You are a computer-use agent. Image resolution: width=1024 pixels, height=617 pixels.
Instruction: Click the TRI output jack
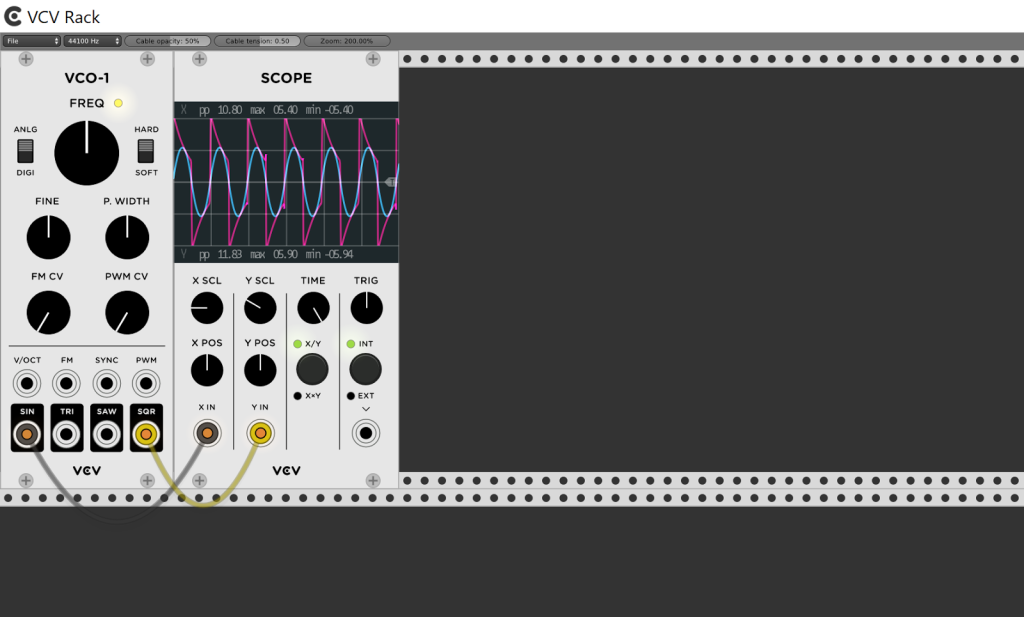click(66, 434)
